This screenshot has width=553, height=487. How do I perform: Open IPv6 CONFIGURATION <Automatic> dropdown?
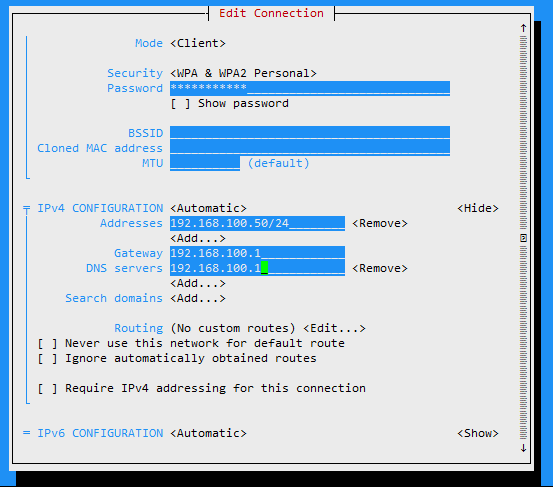208,433
